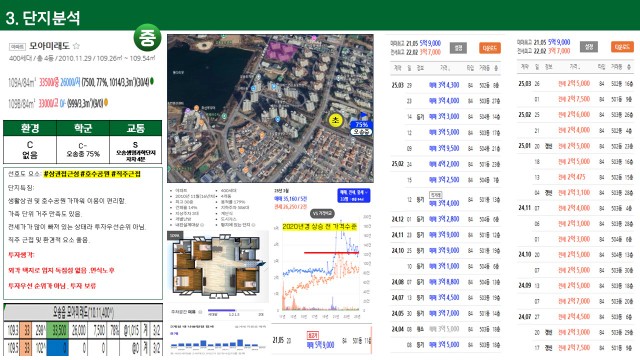Click the 아파트 tag beside complex name
The height and width of the screenshot is (360, 640).
coord(17,47)
